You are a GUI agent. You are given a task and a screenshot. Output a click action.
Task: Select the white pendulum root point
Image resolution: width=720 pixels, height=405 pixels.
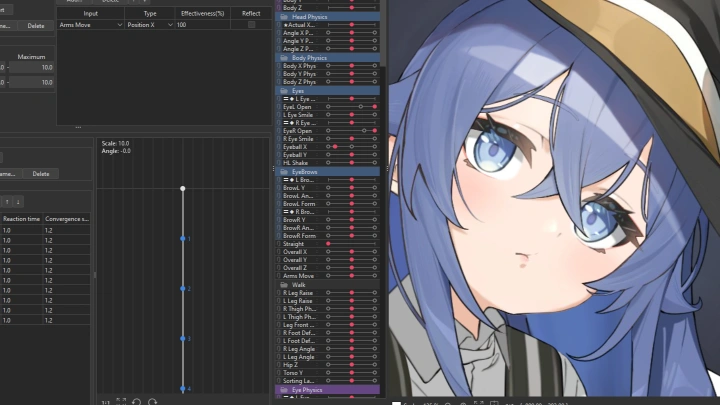(x=183, y=189)
